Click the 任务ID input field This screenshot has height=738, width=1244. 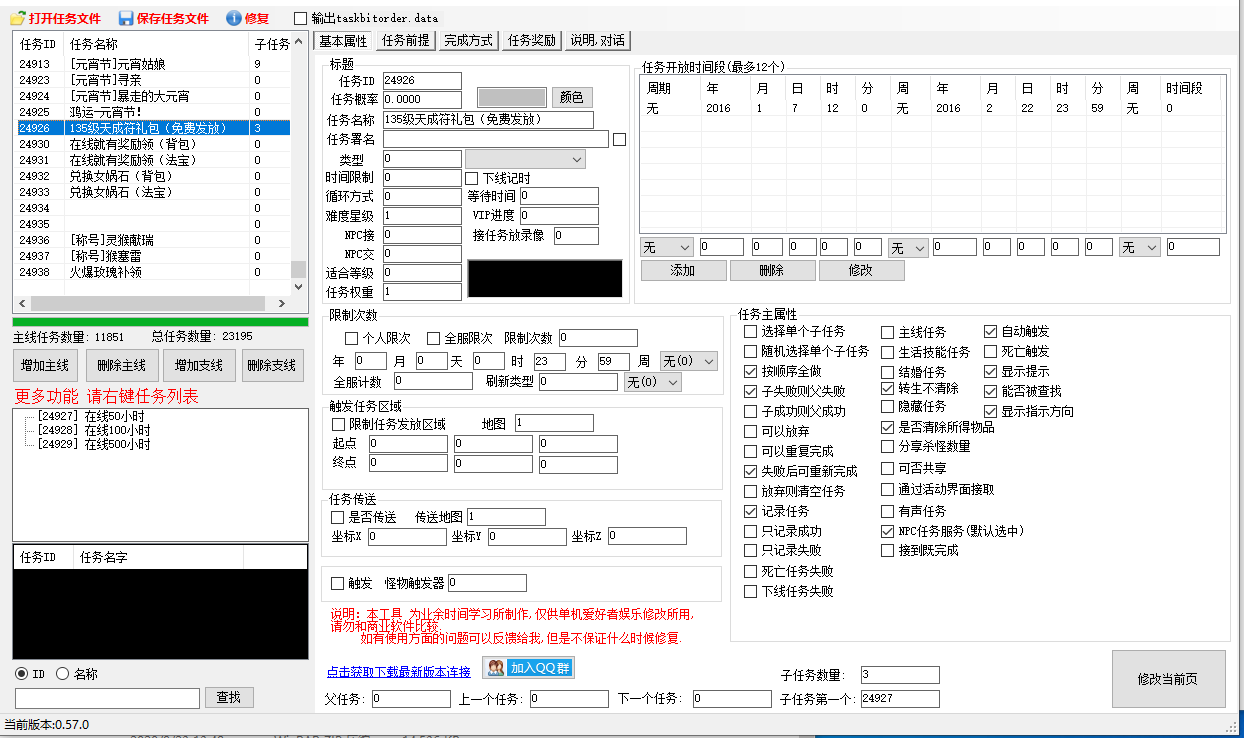422,81
